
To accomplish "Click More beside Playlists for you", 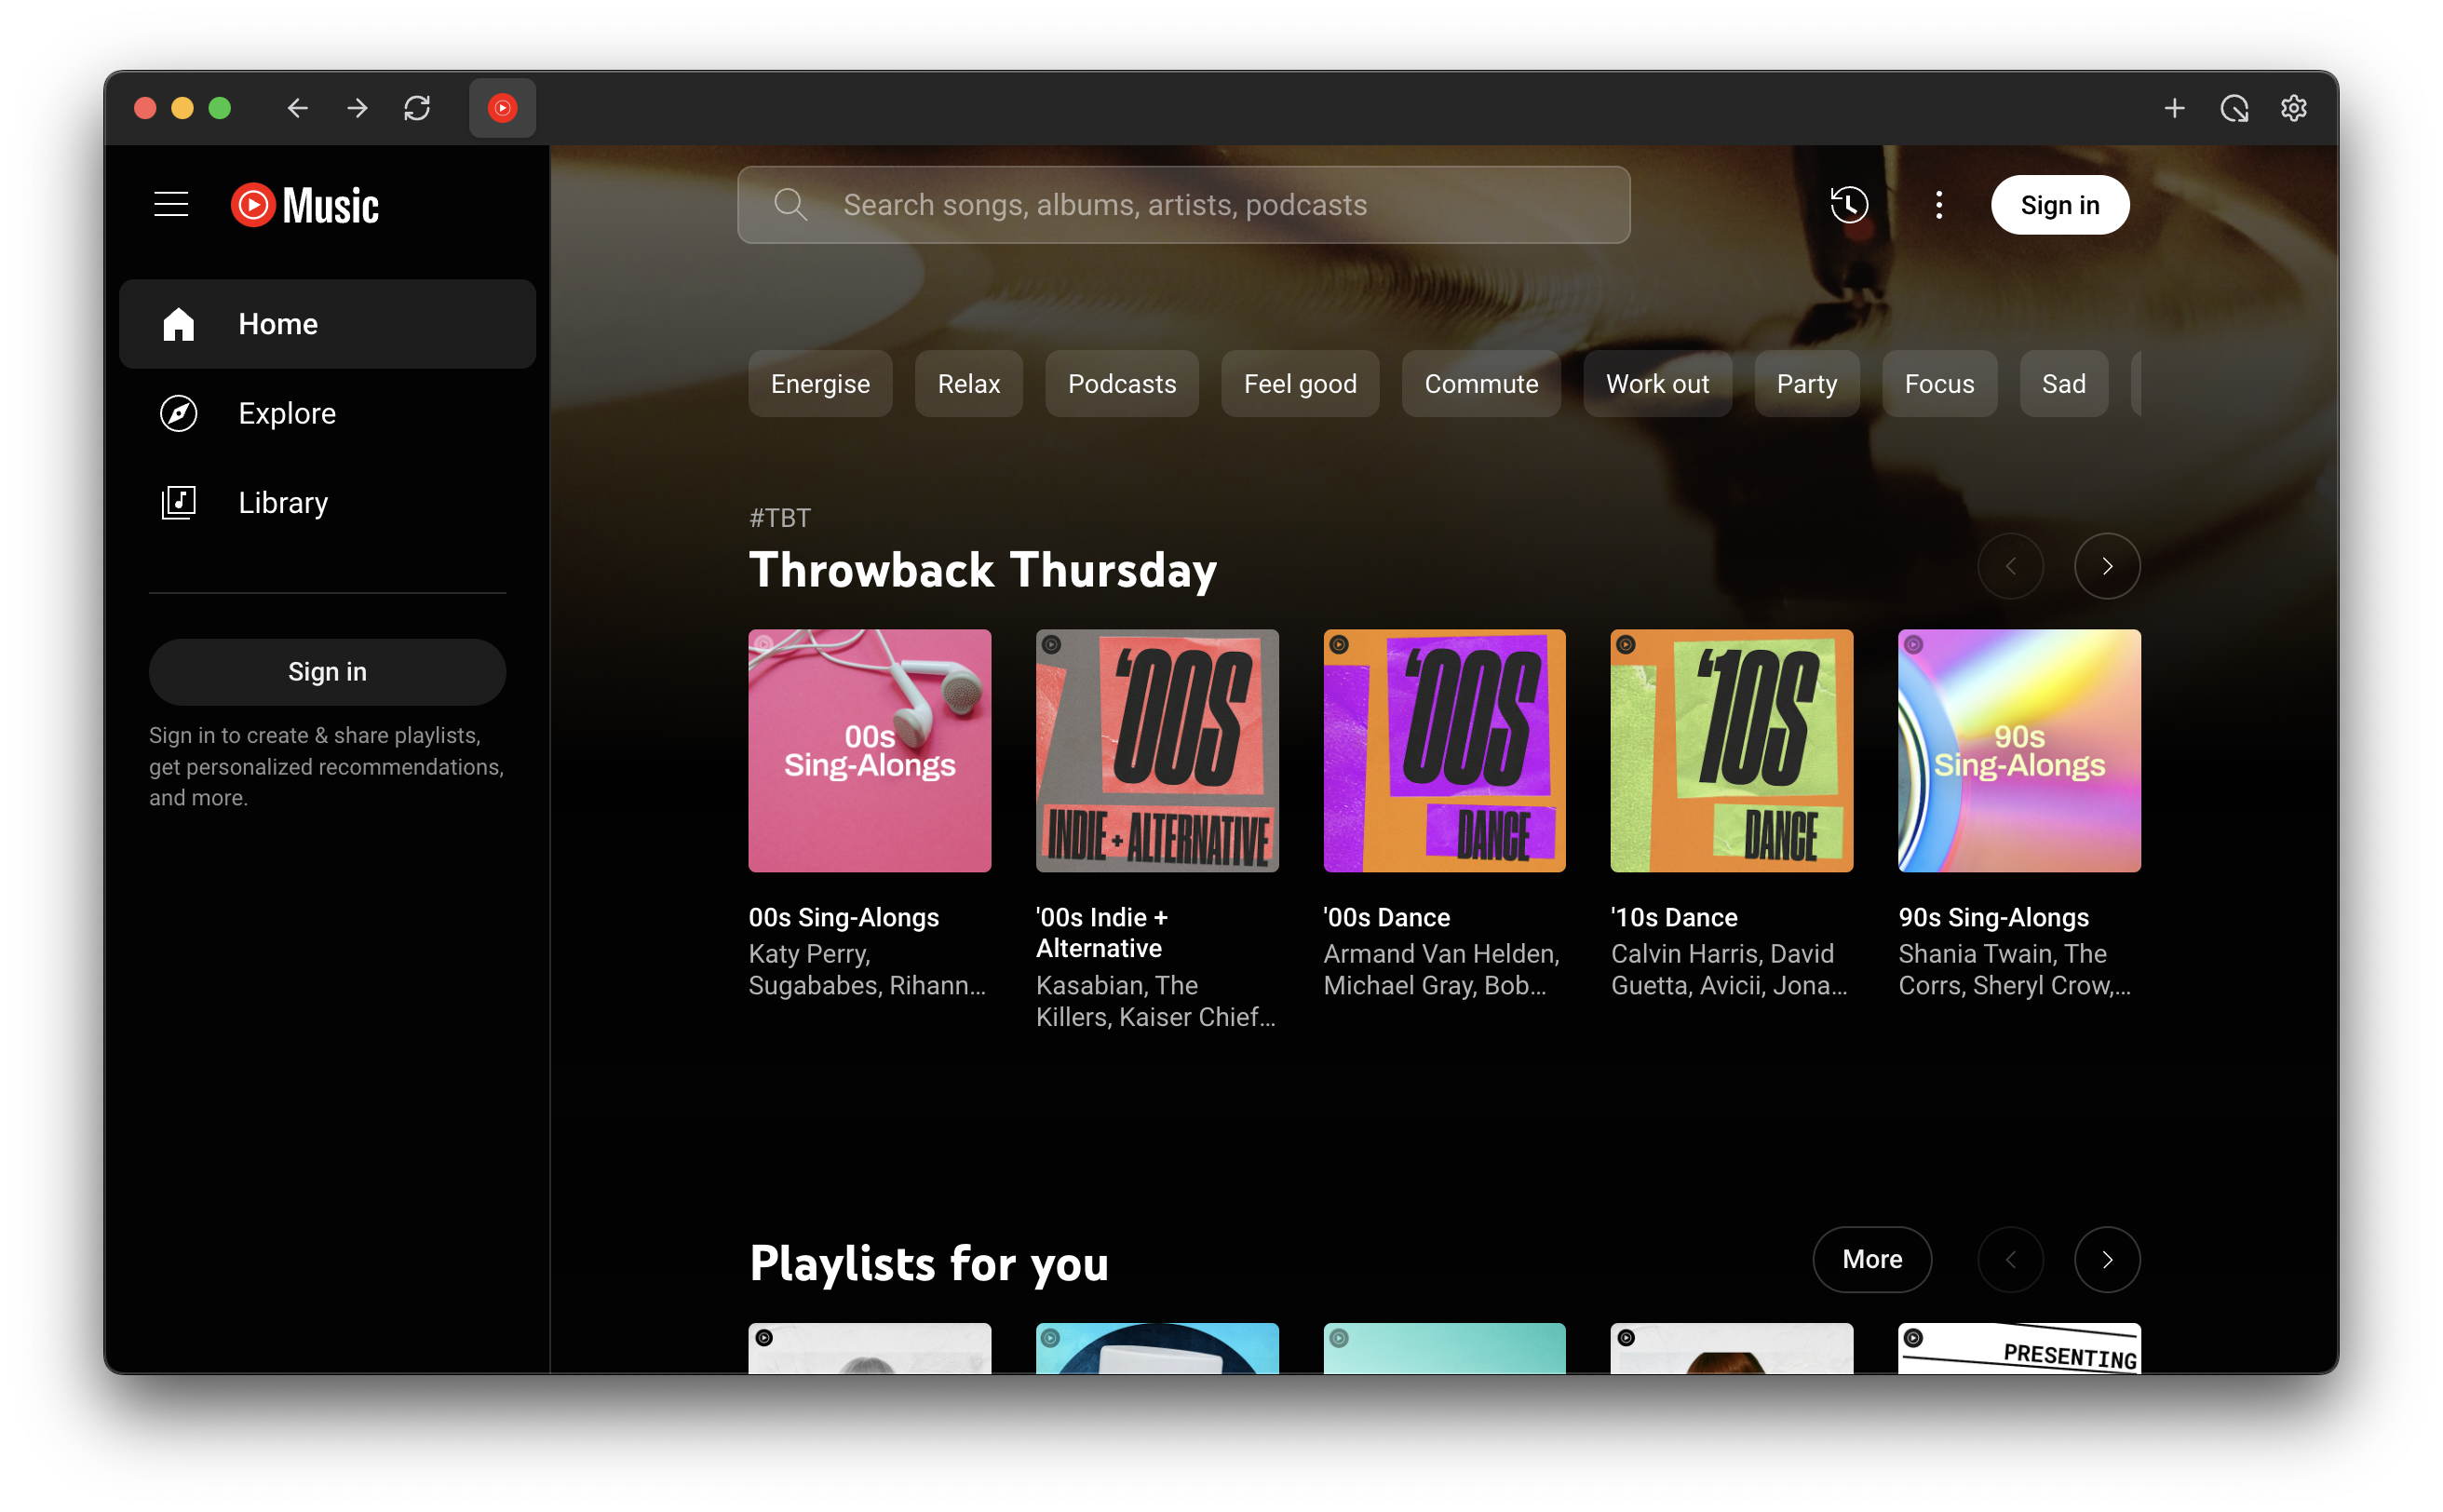I will click(1871, 1259).
